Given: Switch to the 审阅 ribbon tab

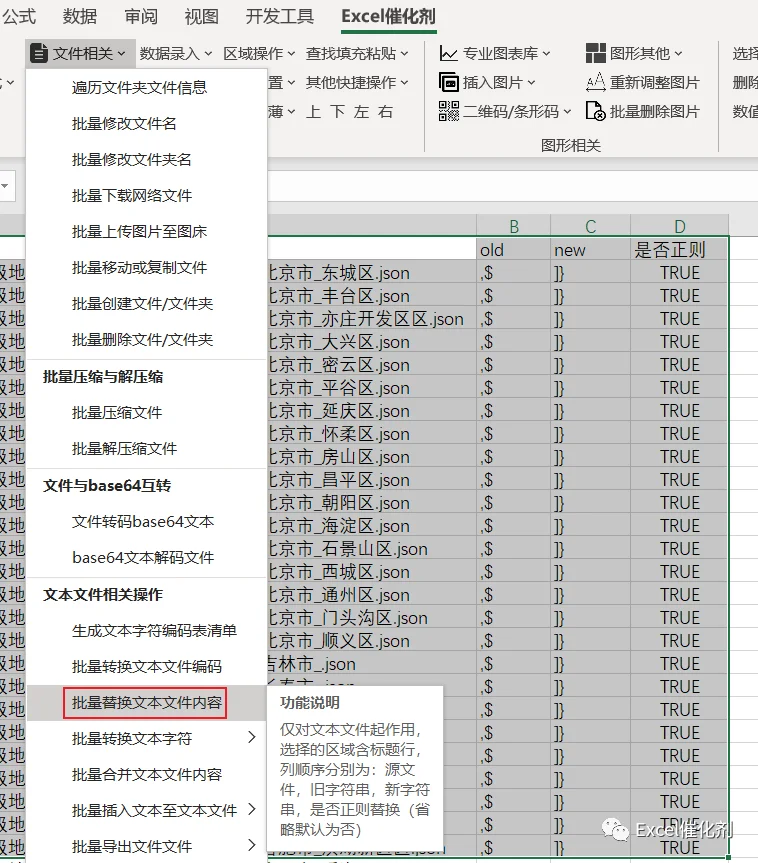Looking at the screenshot, I should (x=141, y=17).
